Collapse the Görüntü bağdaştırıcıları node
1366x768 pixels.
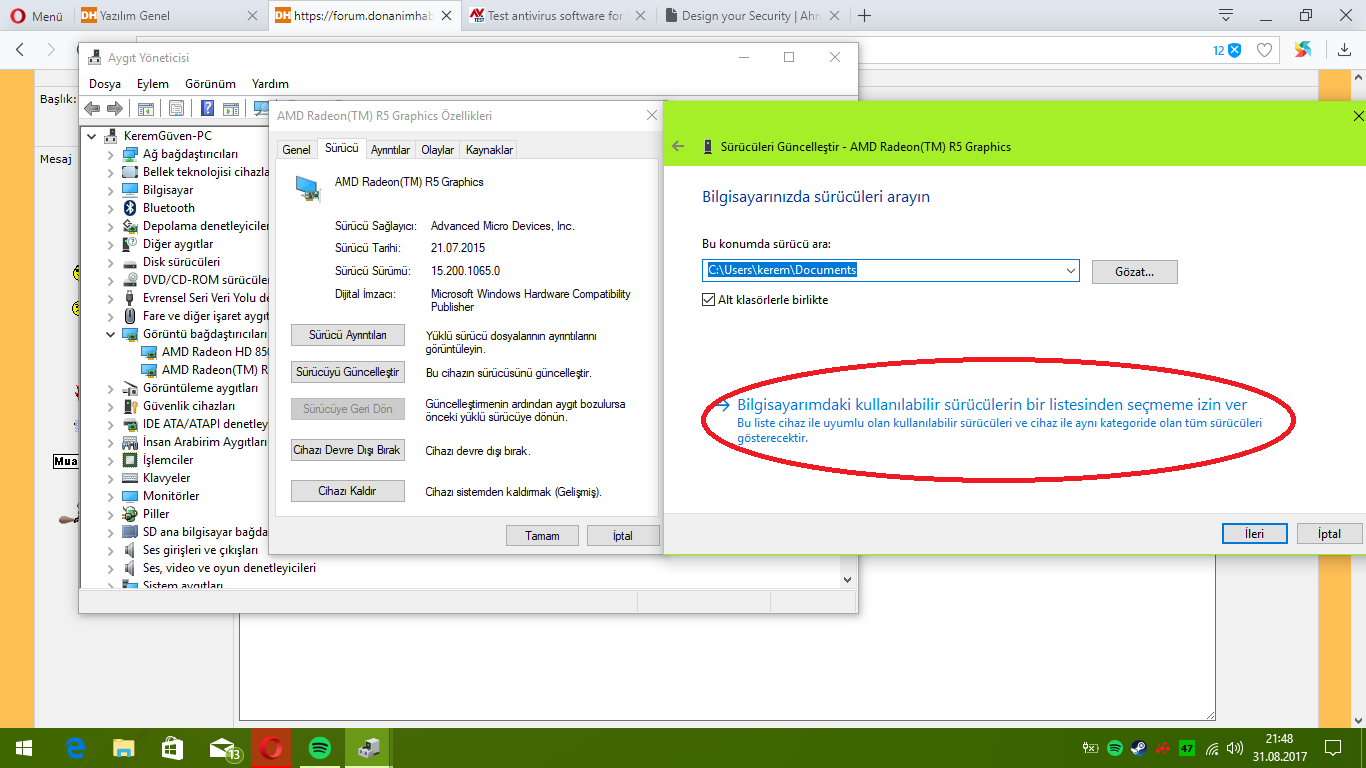pos(111,334)
